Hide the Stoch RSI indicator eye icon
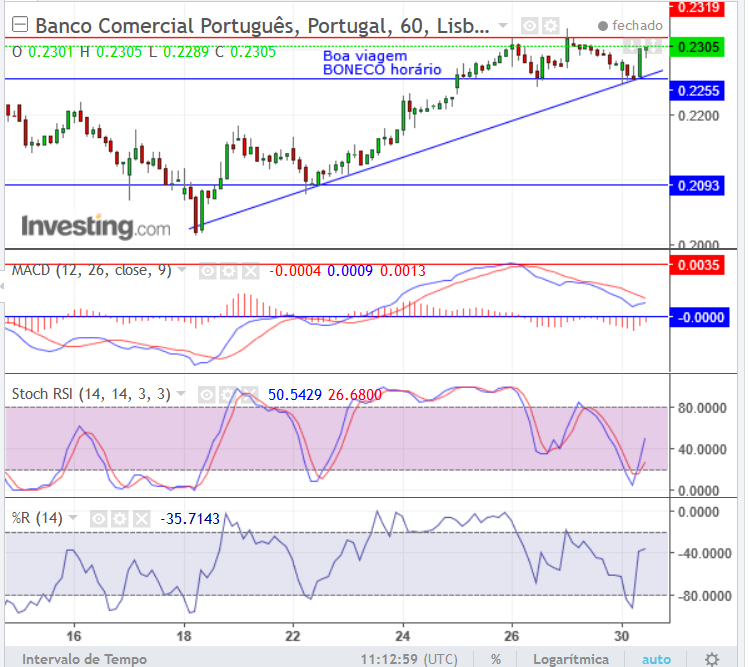The height and width of the screenshot is (667, 749). pyautogui.click(x=207, y=395)
